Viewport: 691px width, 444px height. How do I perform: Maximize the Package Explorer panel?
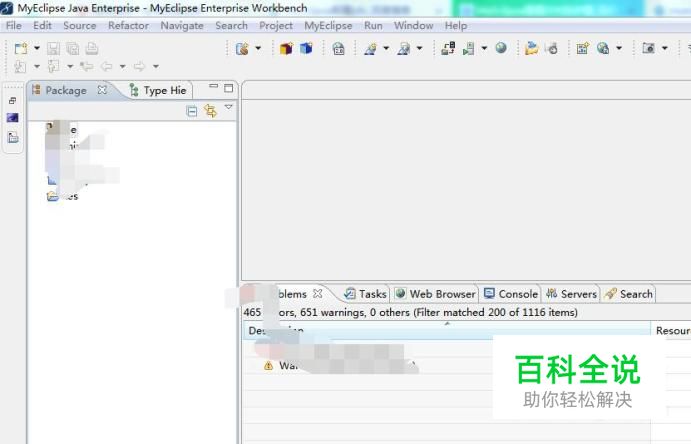pos(228,88)
